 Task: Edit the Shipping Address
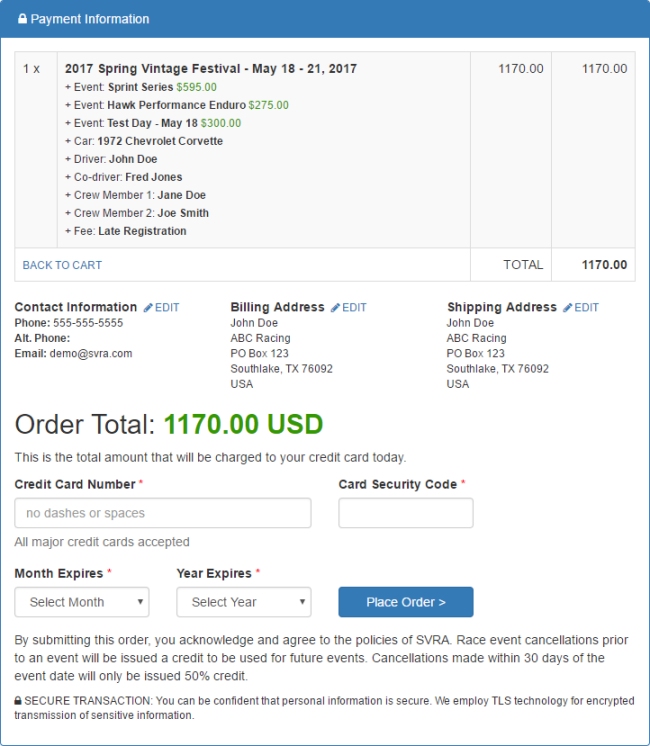[x=581, y=308]
